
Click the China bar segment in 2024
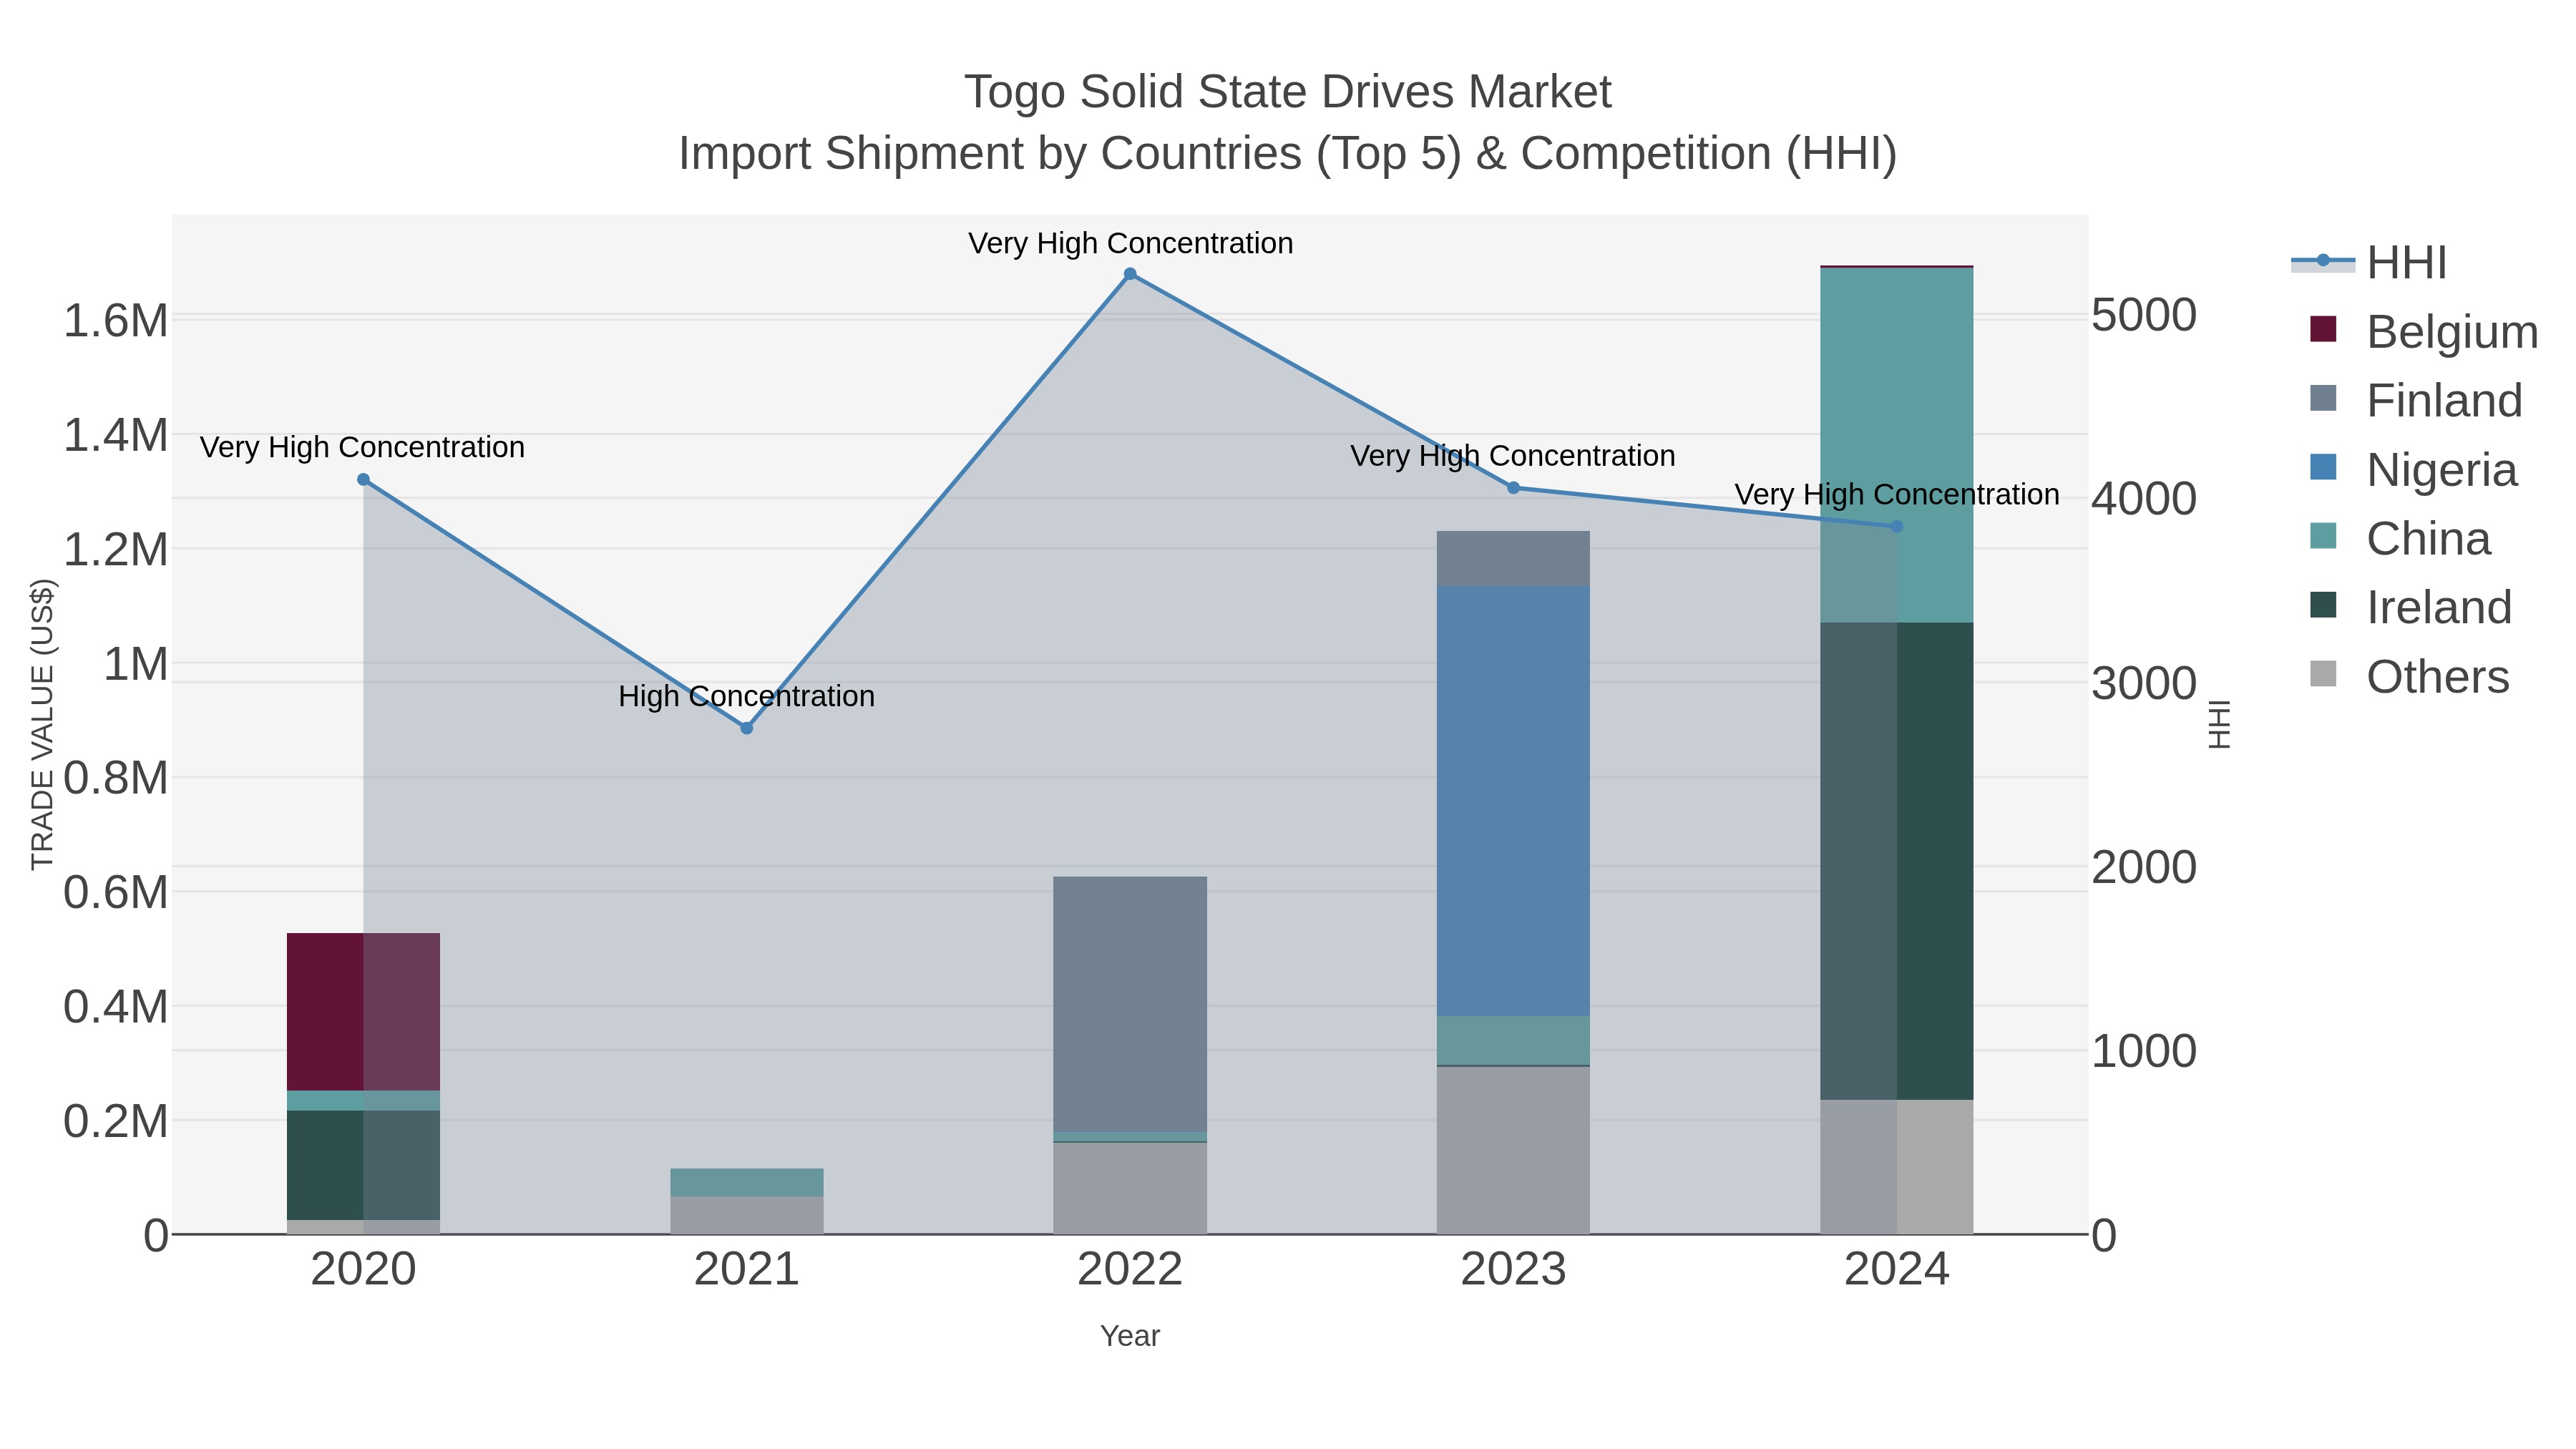tap(1896, 445)
